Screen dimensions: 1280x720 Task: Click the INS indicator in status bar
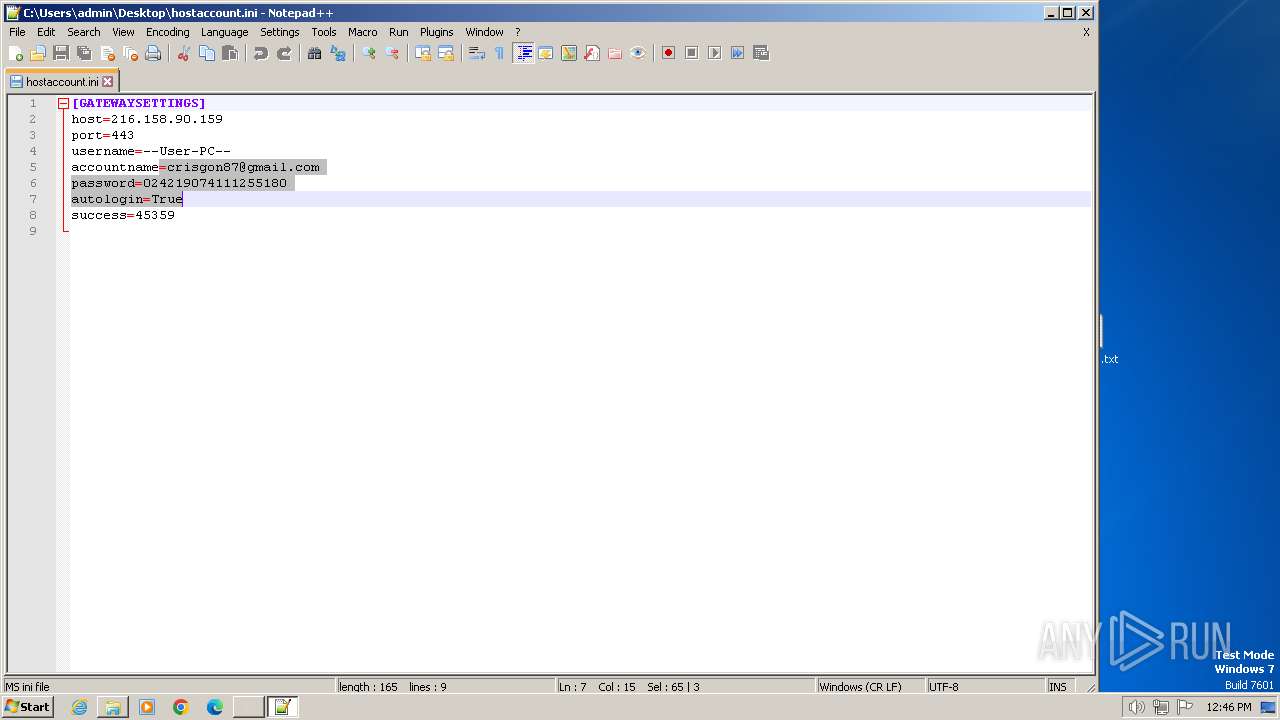point(1057,687)
